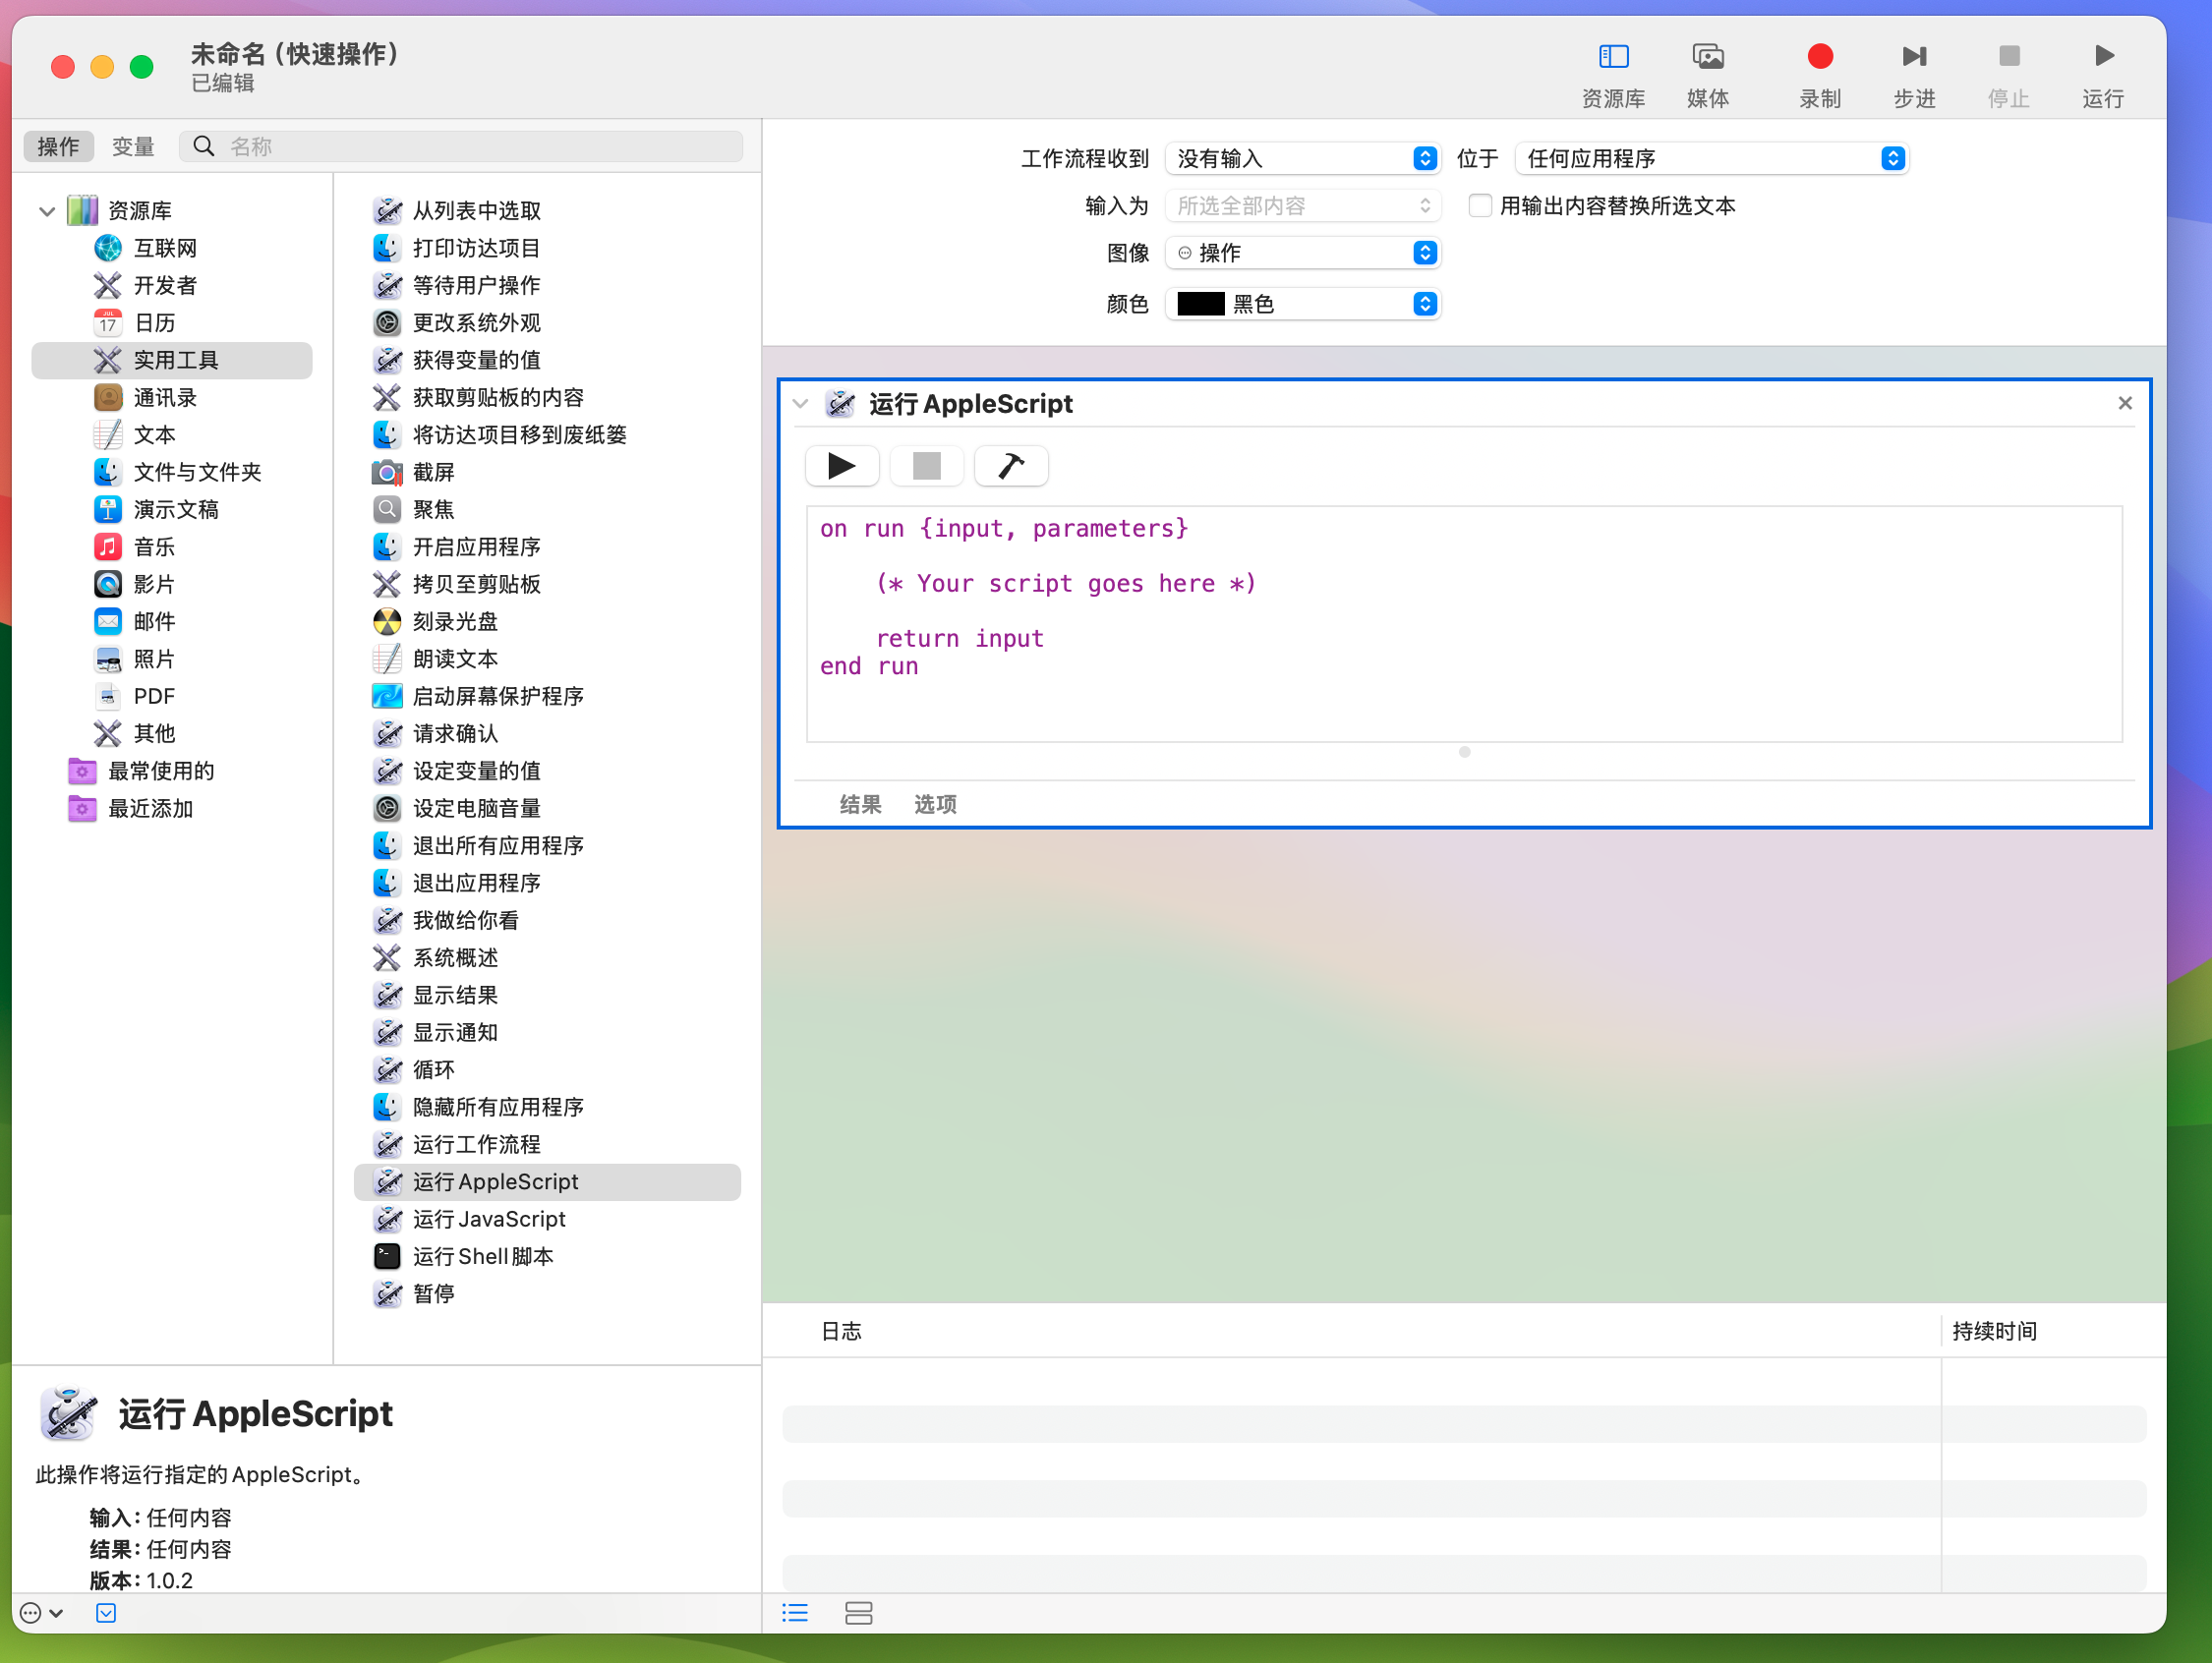2212x1663 pixels.
Task: Open the ellipsis action menu at bottom left
Action: point(42,1613)
